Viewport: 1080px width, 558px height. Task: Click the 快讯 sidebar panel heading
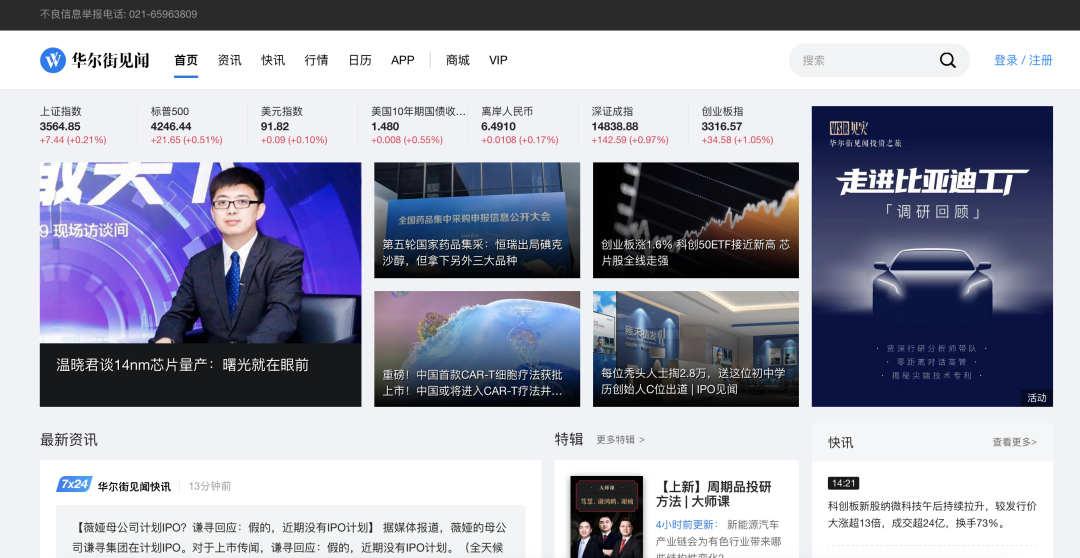coord(840,442)
